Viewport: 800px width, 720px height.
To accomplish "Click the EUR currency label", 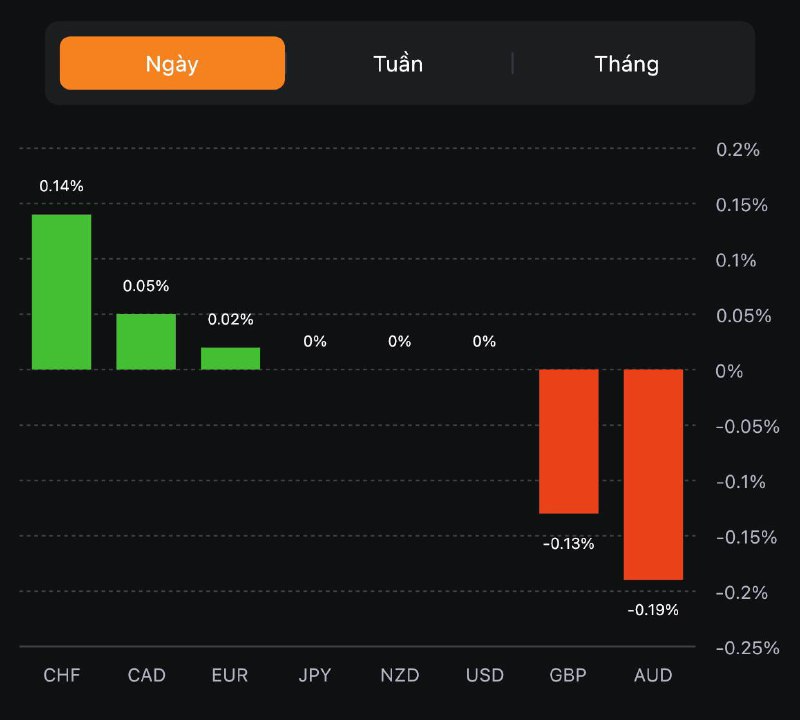I will (x=230, y=675).
